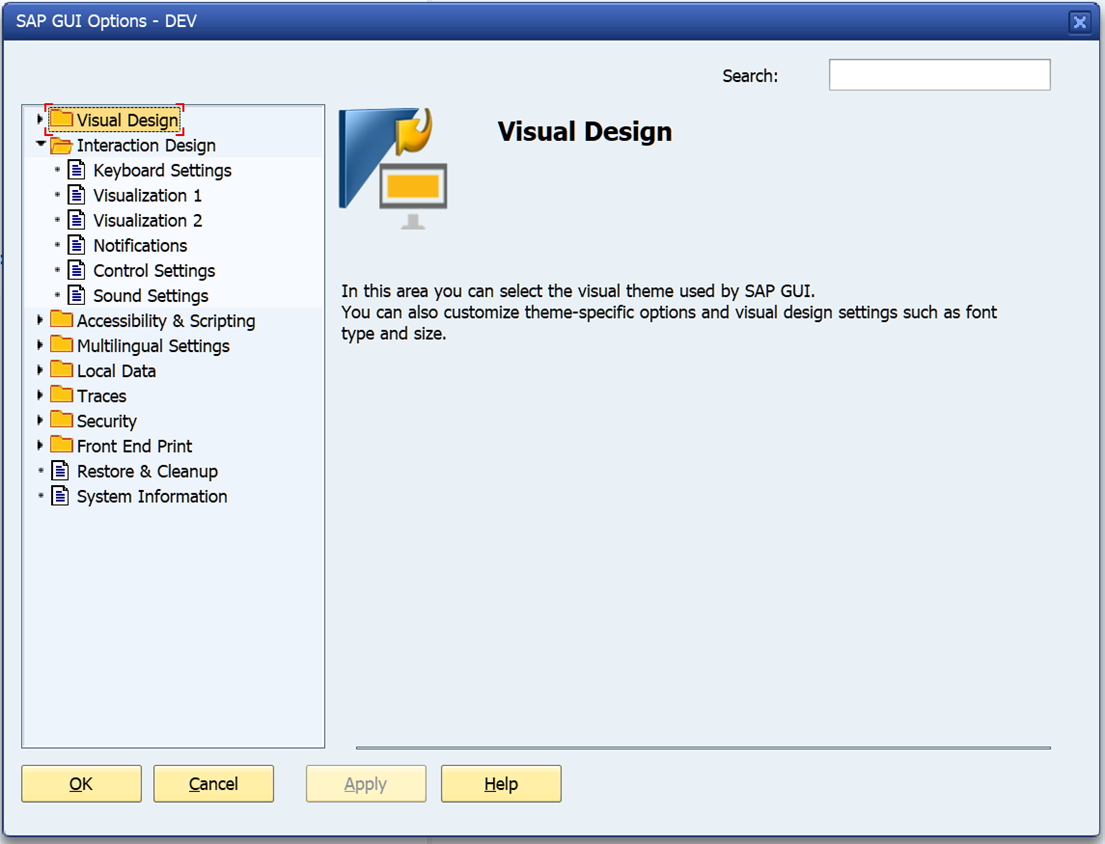The height and width of the screenshot is (844, 1105).
Task: Click the System Information document icon
Action: point(61,496)
